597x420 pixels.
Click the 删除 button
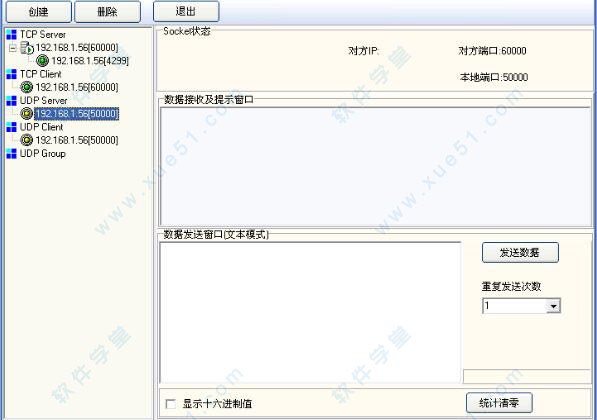(107, 12)
